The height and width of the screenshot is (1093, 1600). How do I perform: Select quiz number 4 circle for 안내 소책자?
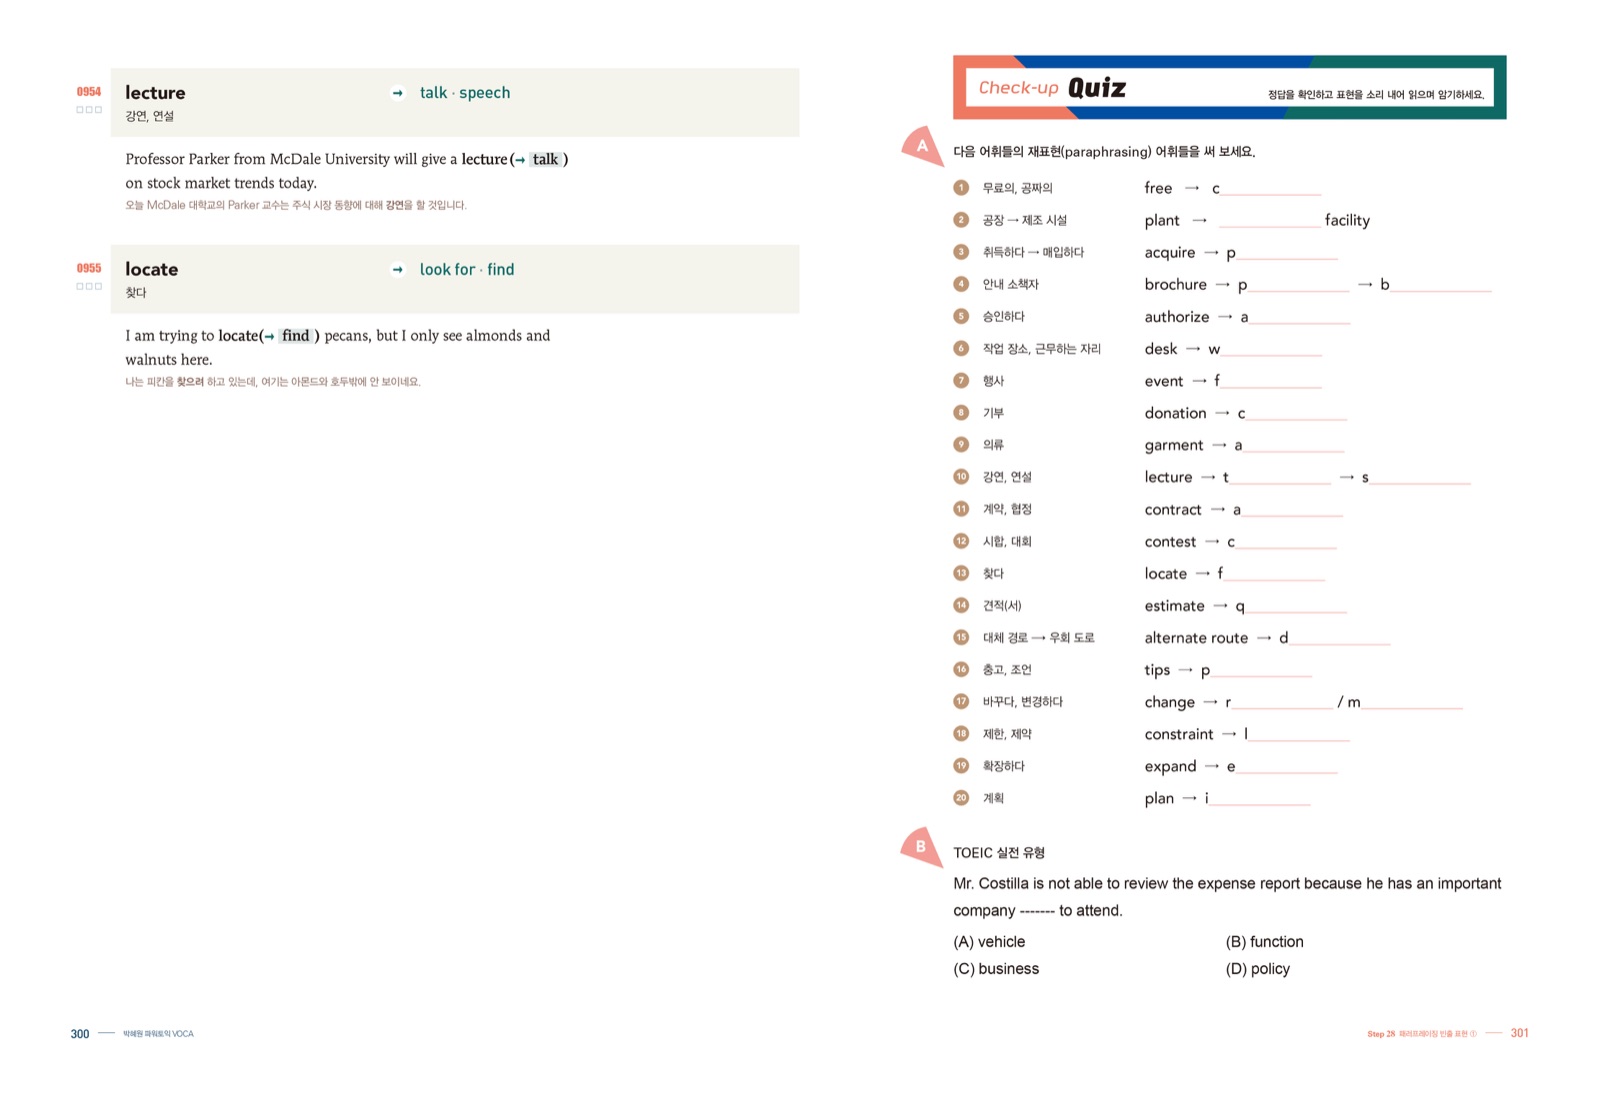coord(961,284)
